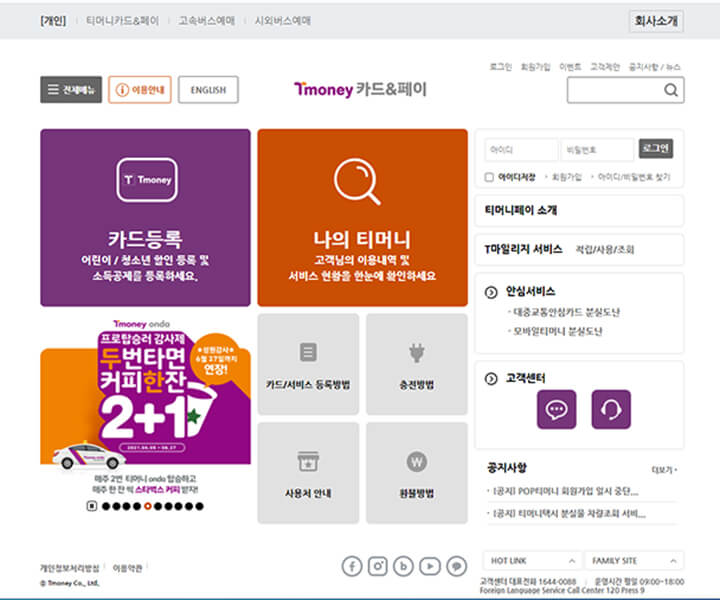Open 티머니페이 소개 panel
720x600 pixels.
tap(579, 210)
